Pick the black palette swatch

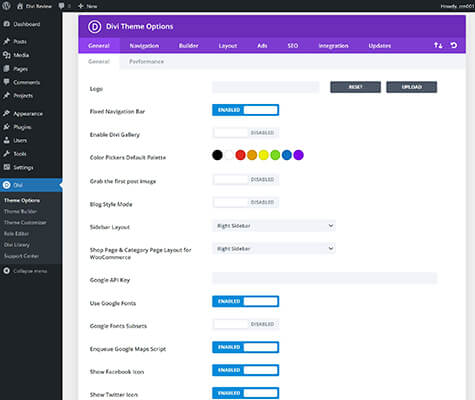click(217, 155)
